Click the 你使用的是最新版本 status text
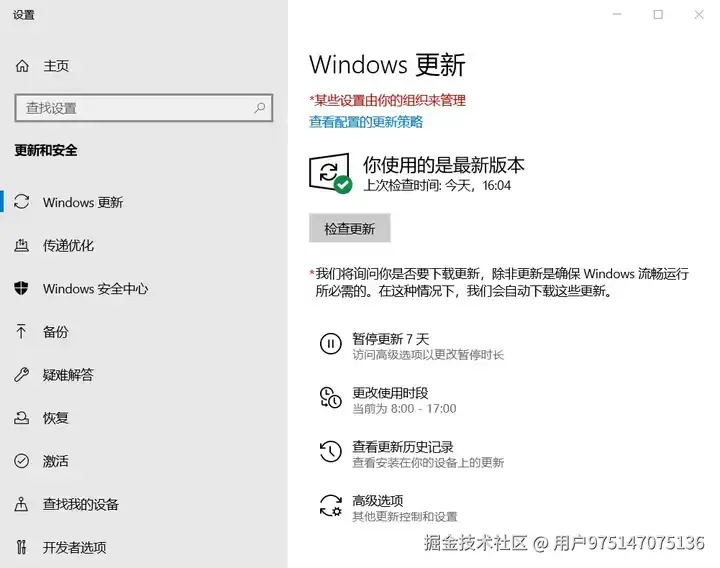Screen dimensions: 720x568 point(444,165)
